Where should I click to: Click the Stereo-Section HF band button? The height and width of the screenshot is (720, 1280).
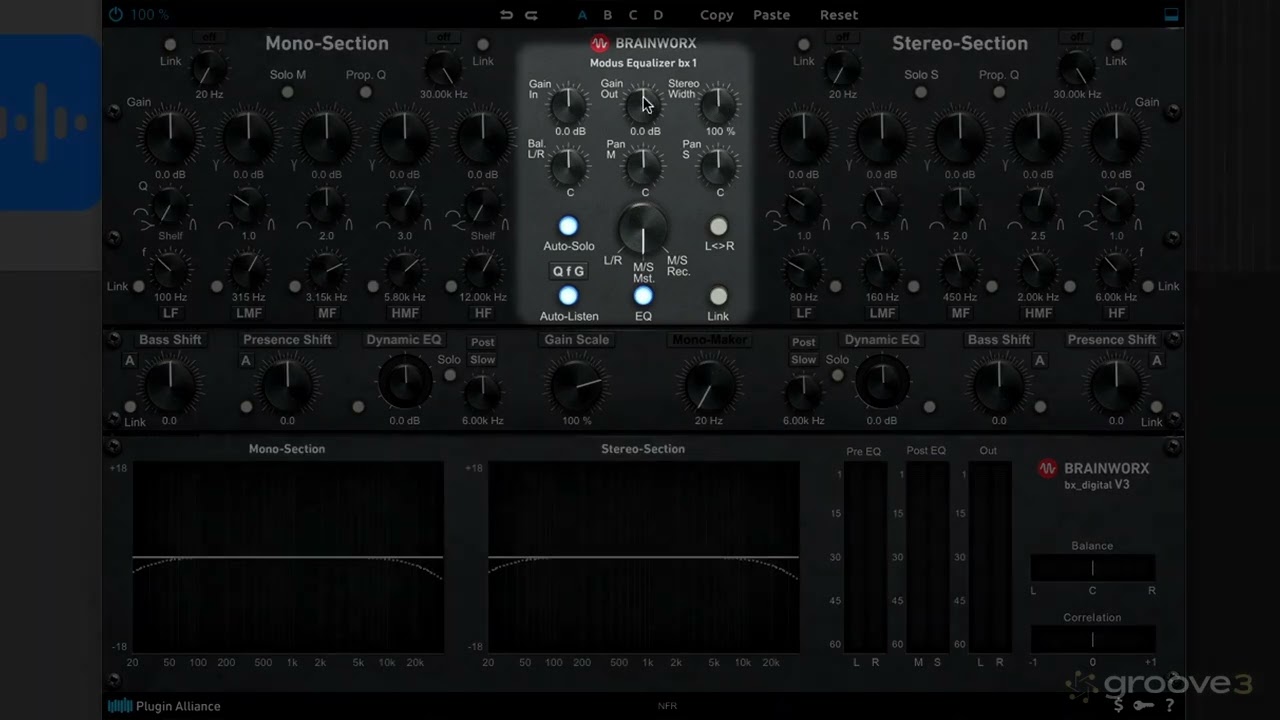1117,313
